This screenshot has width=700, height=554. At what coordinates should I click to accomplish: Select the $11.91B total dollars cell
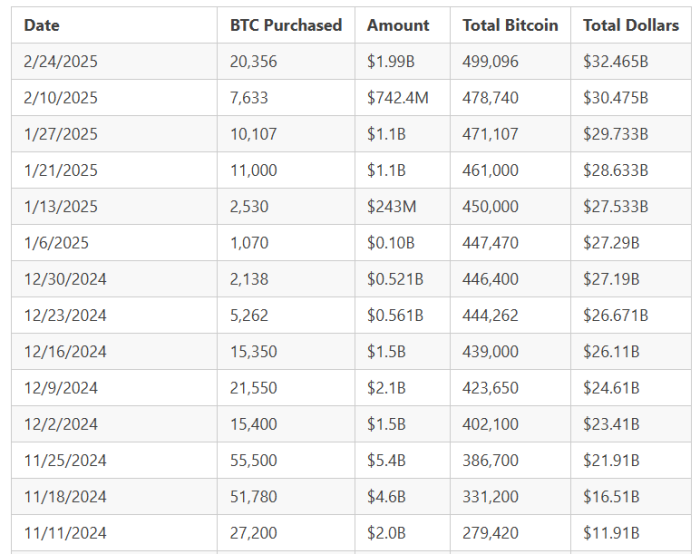tap(611, 534)
